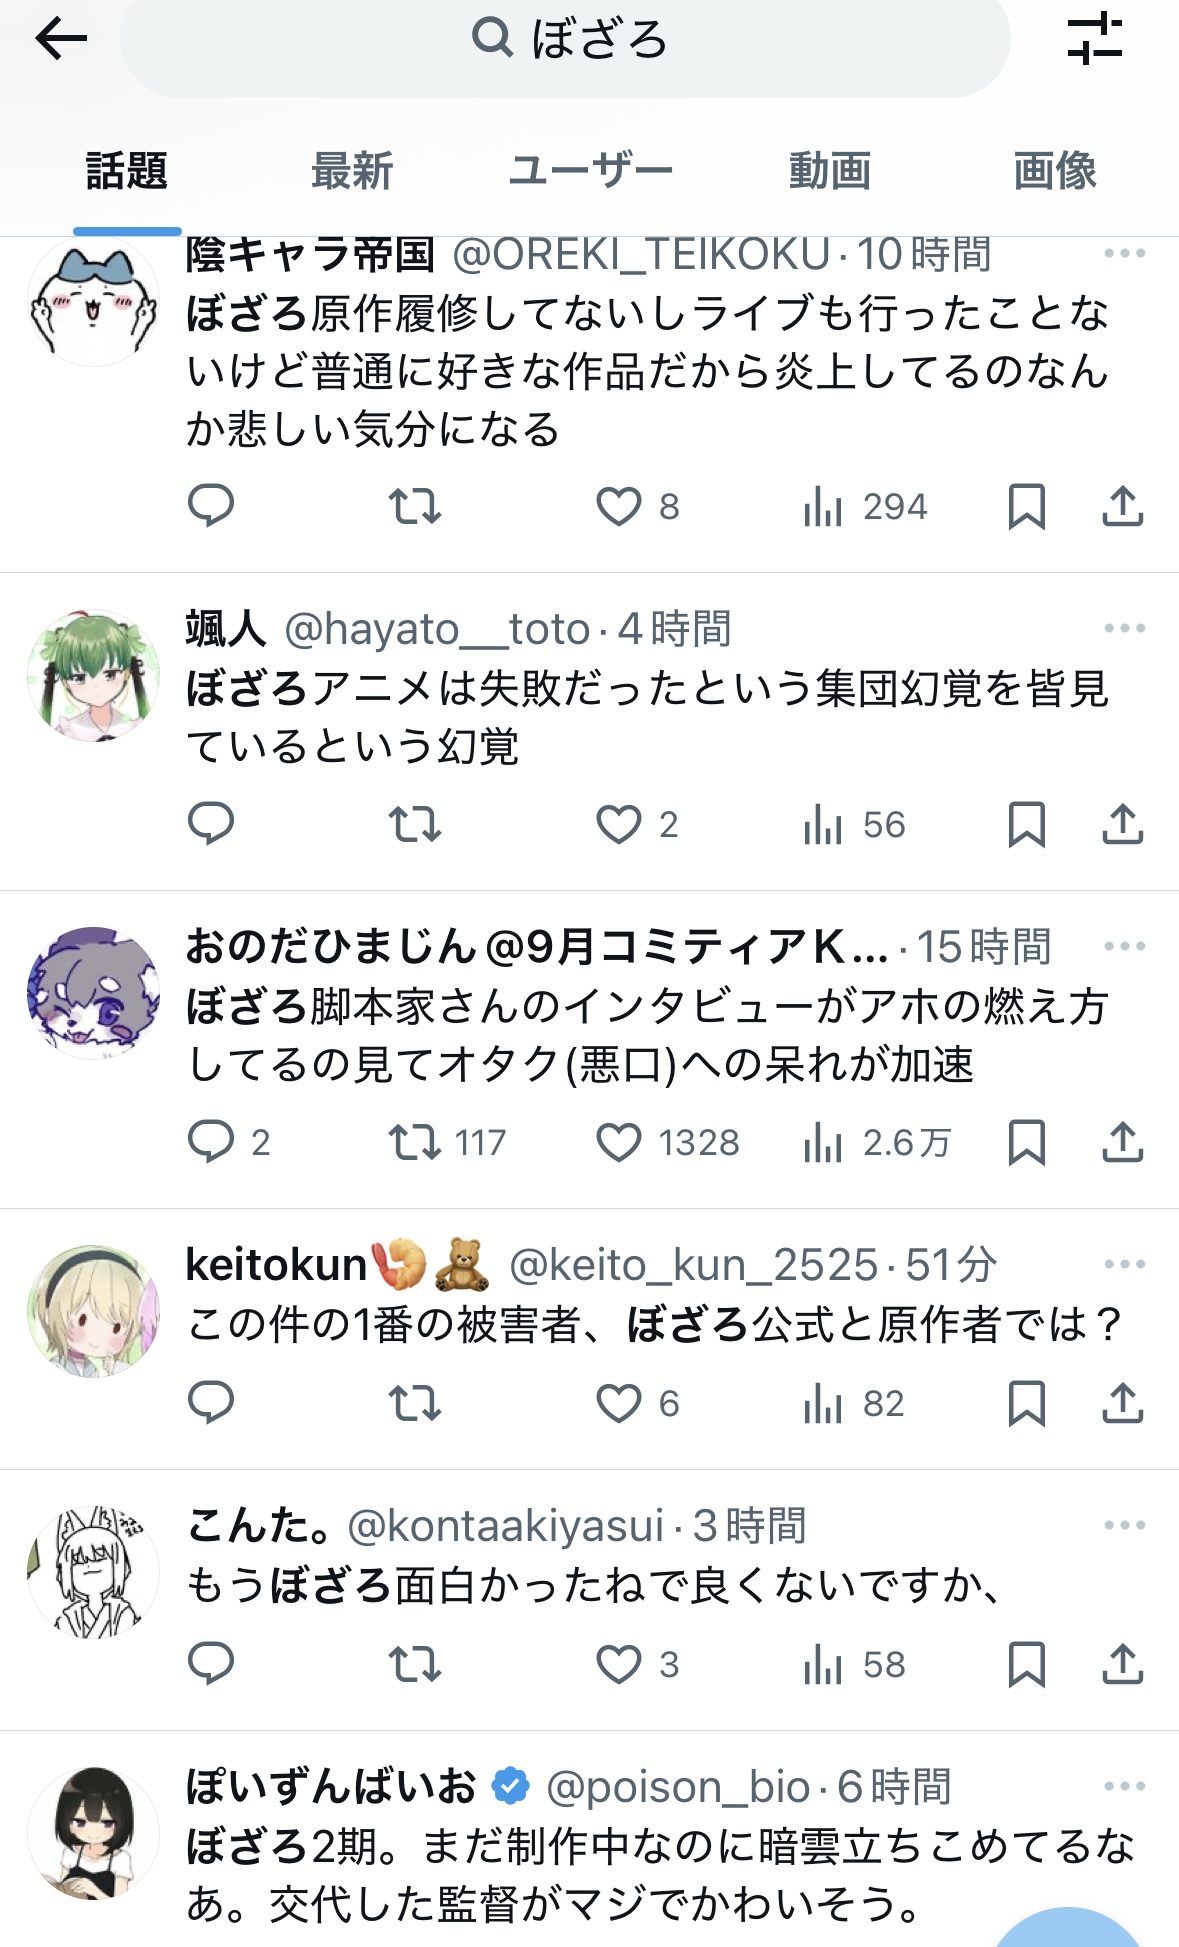Expand options menu for keitokun's post

[1124, 1265]
